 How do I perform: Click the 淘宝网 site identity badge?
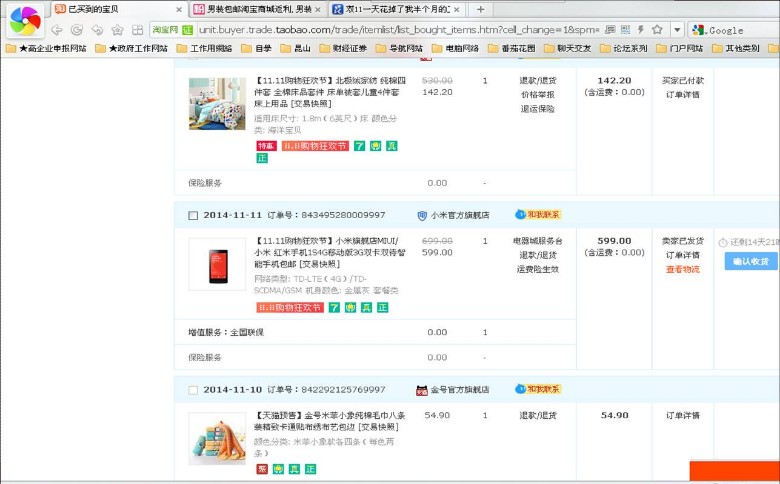pos(172,30)
